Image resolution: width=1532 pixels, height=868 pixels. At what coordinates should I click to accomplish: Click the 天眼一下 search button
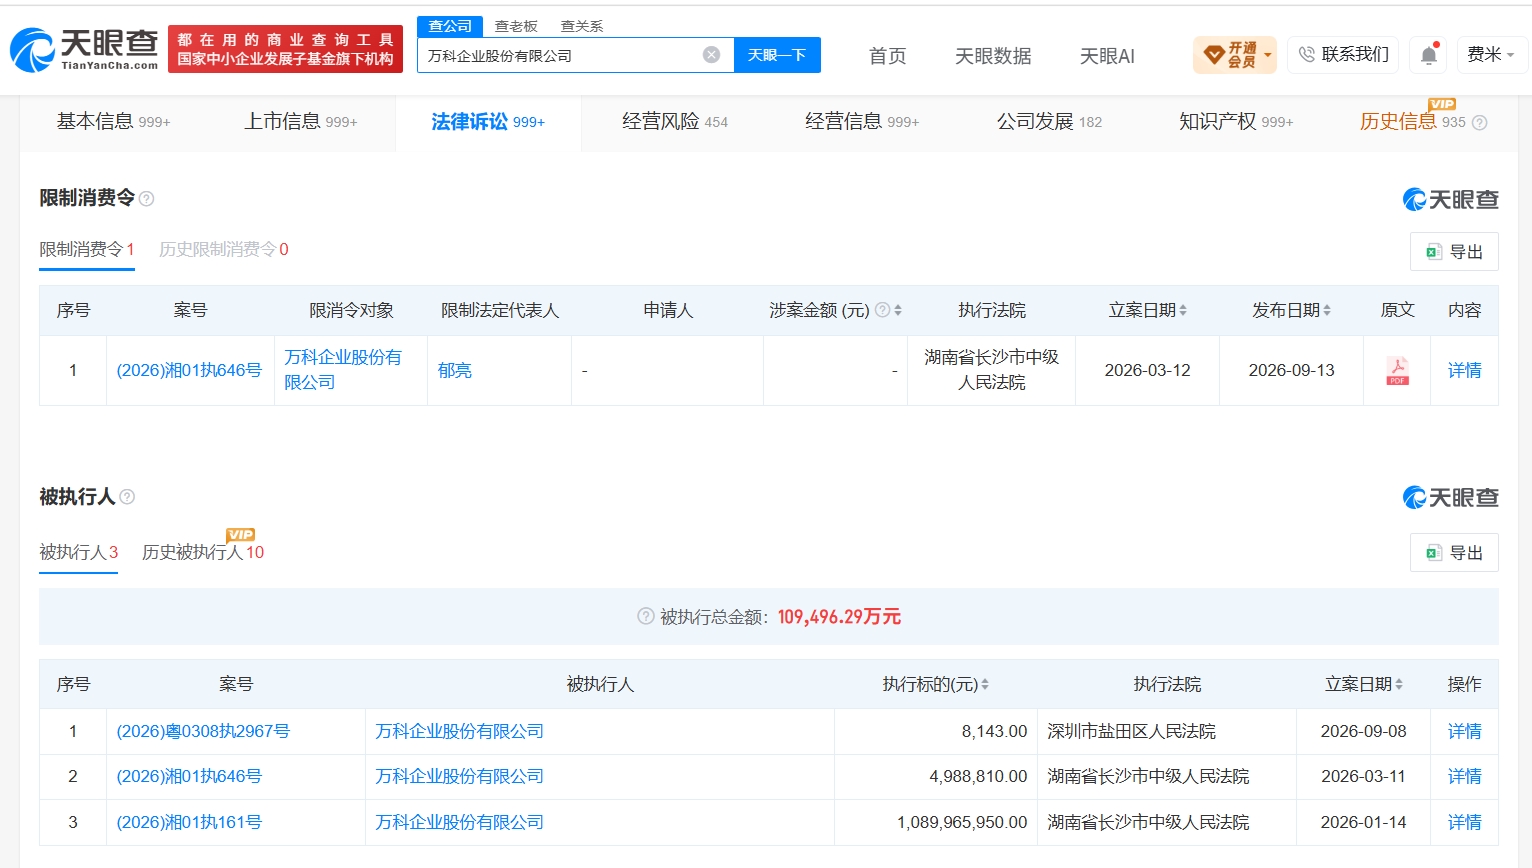[x=777, y=55]
